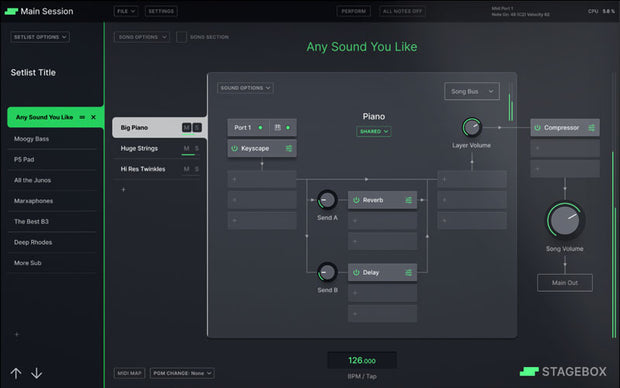Toggle the Reverb power icon
This screenshot has height=388, width=620.
[x=356, y=200]
